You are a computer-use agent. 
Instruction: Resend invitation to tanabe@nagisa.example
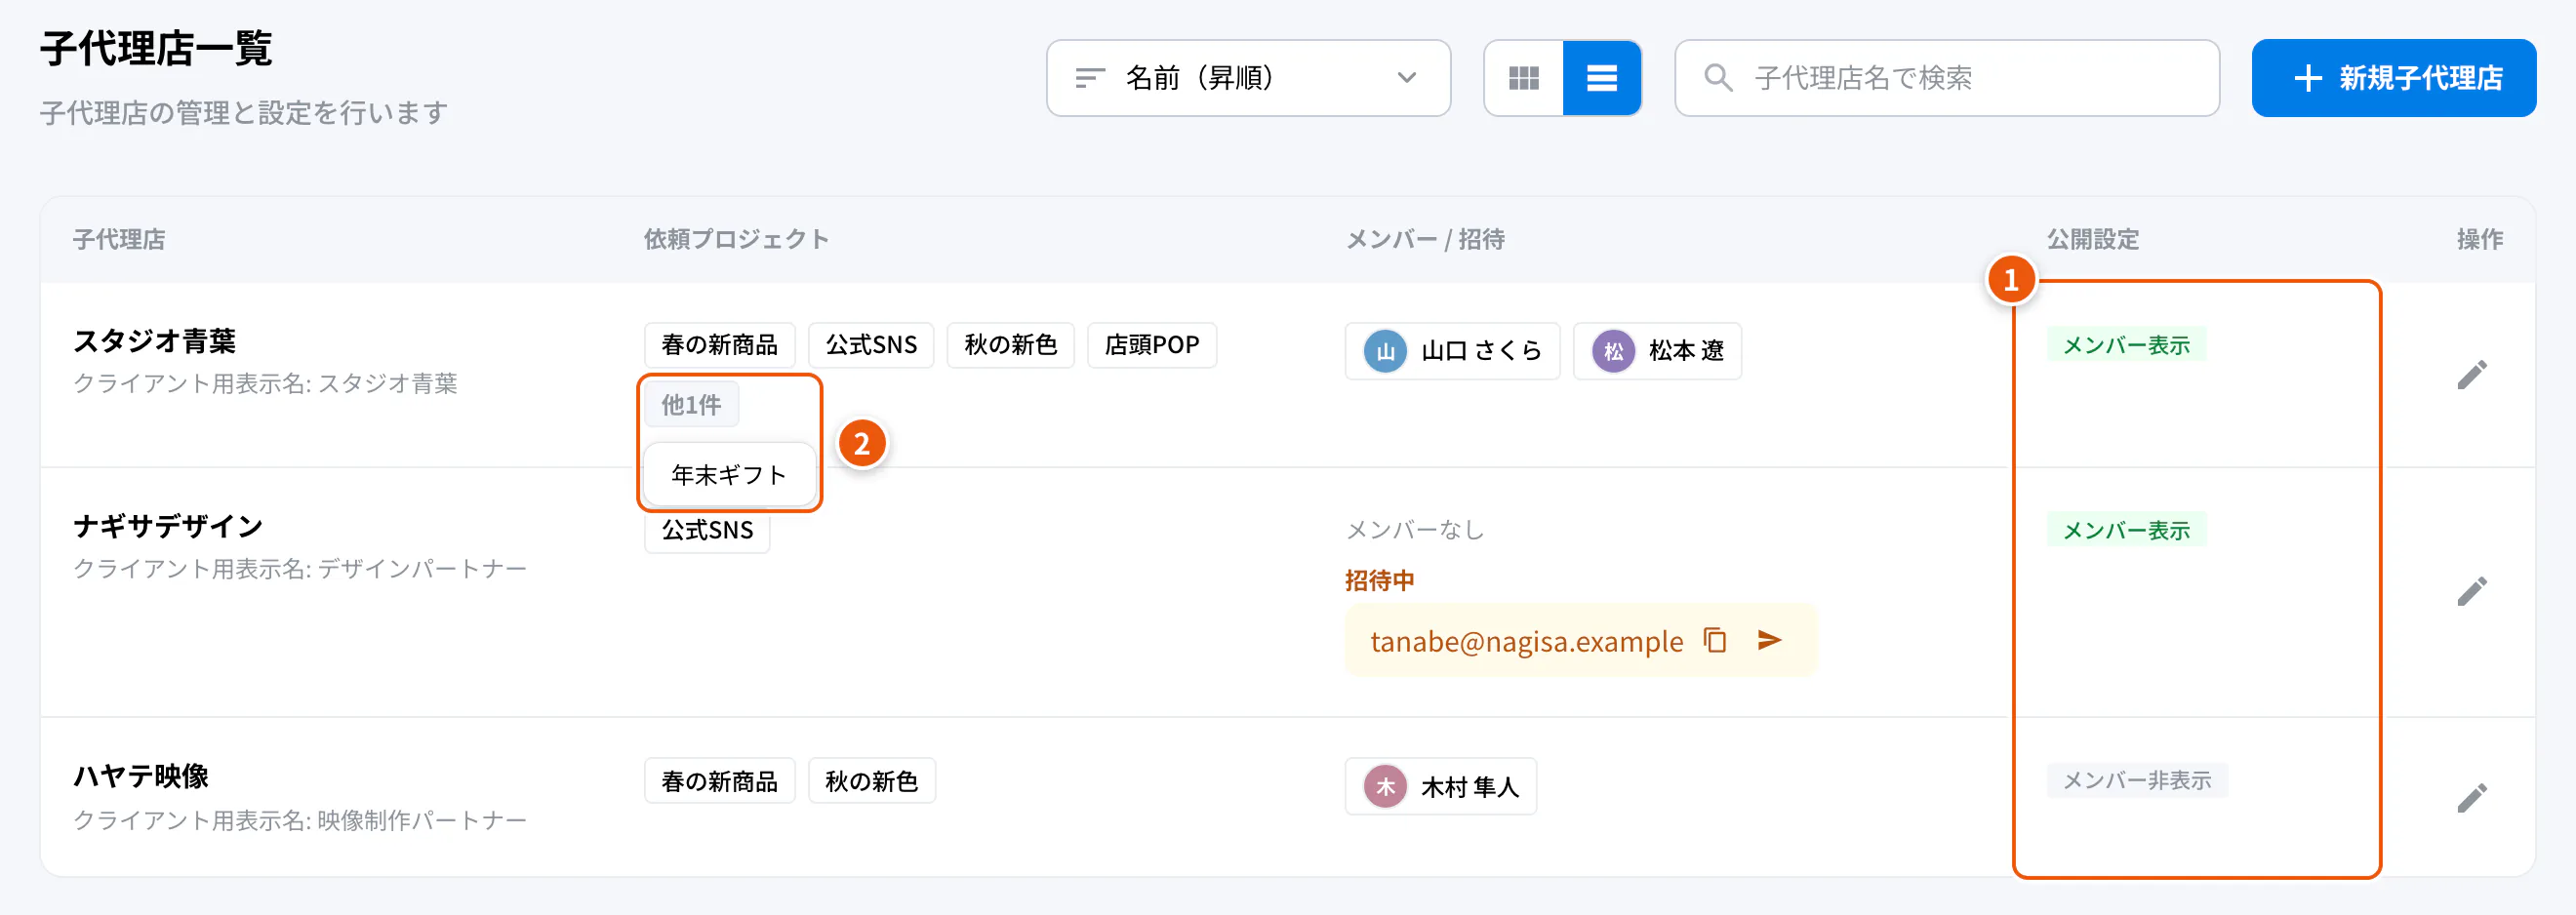1769,640
